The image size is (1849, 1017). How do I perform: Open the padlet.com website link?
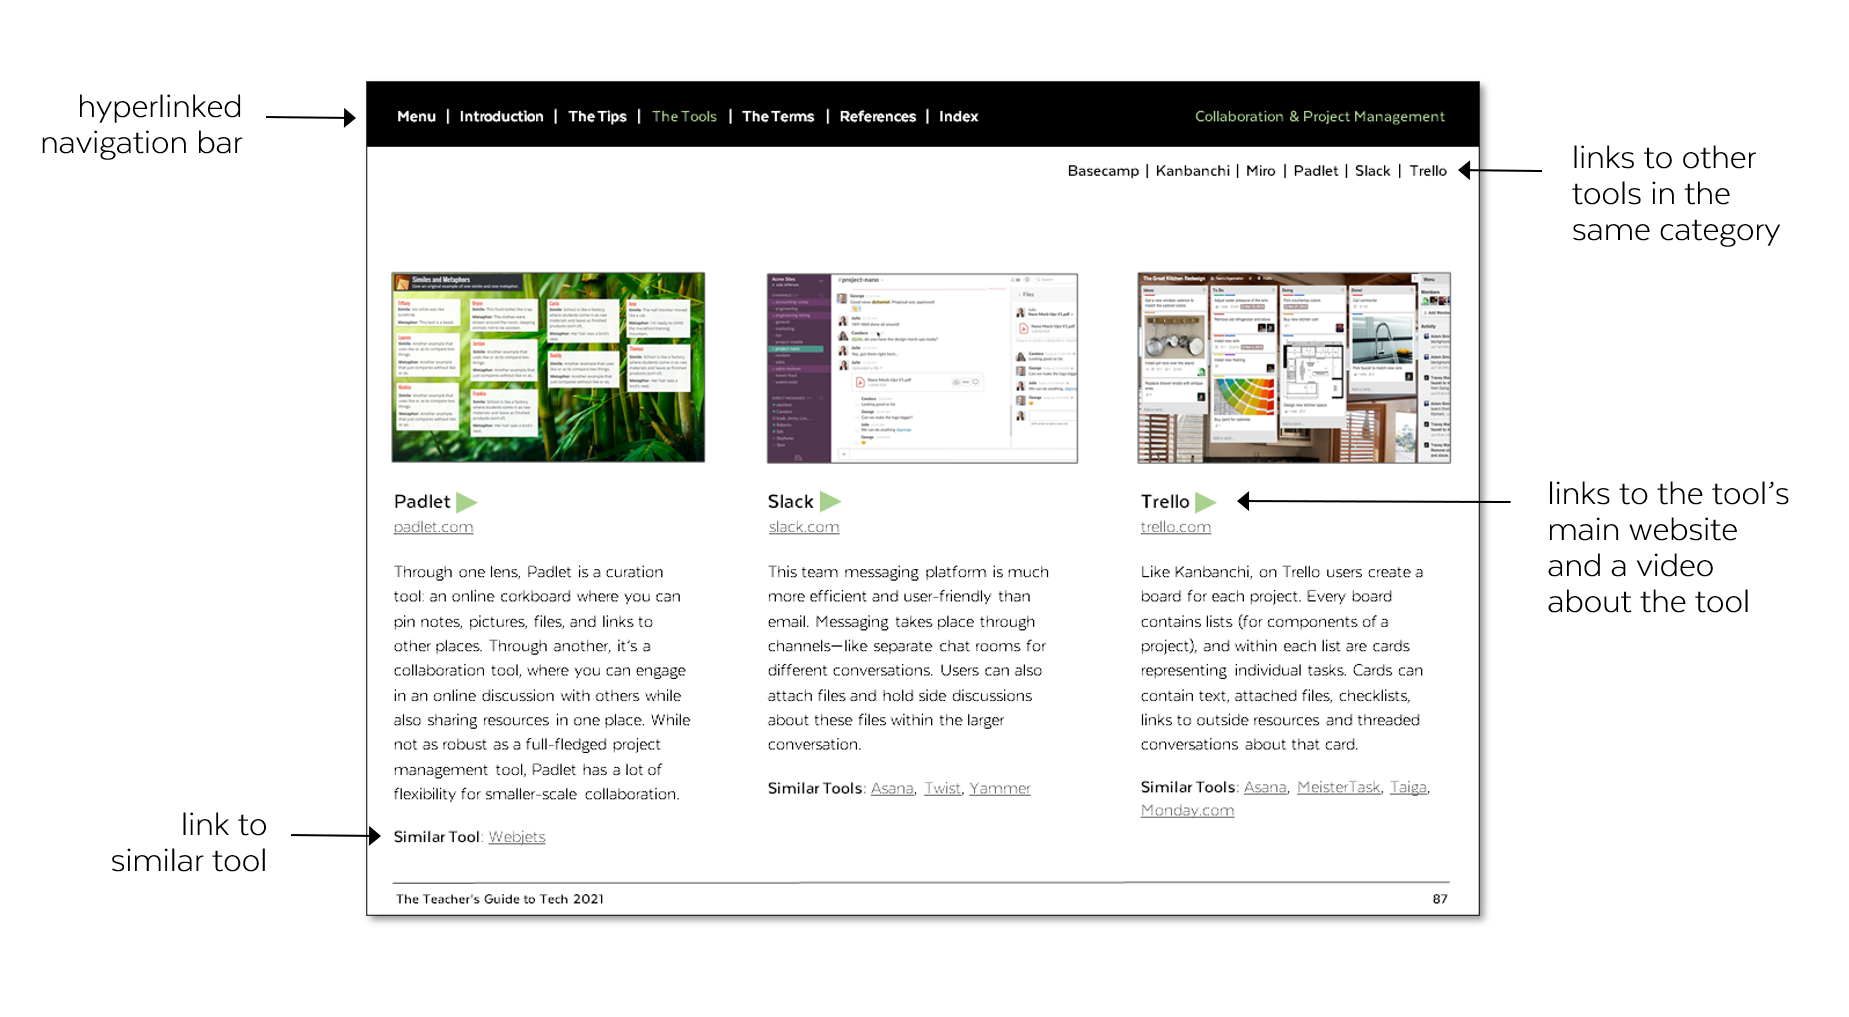[x=433, y=527]
